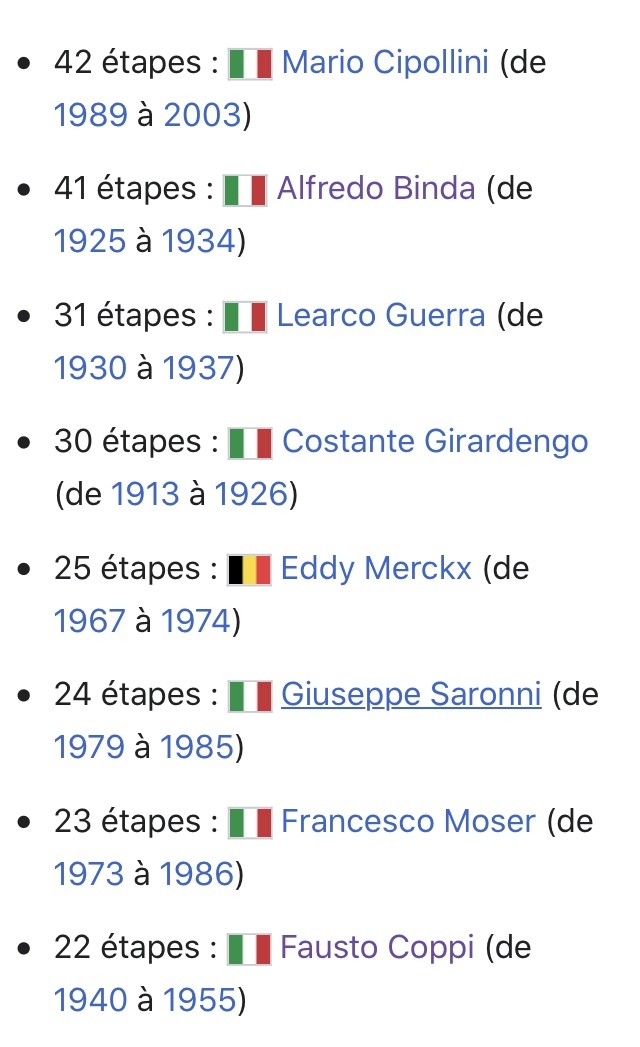The width and height of the screenshot is (640, 1047).
Task: Visit the Francesco Moser link
Action: (x=408, y=822)
